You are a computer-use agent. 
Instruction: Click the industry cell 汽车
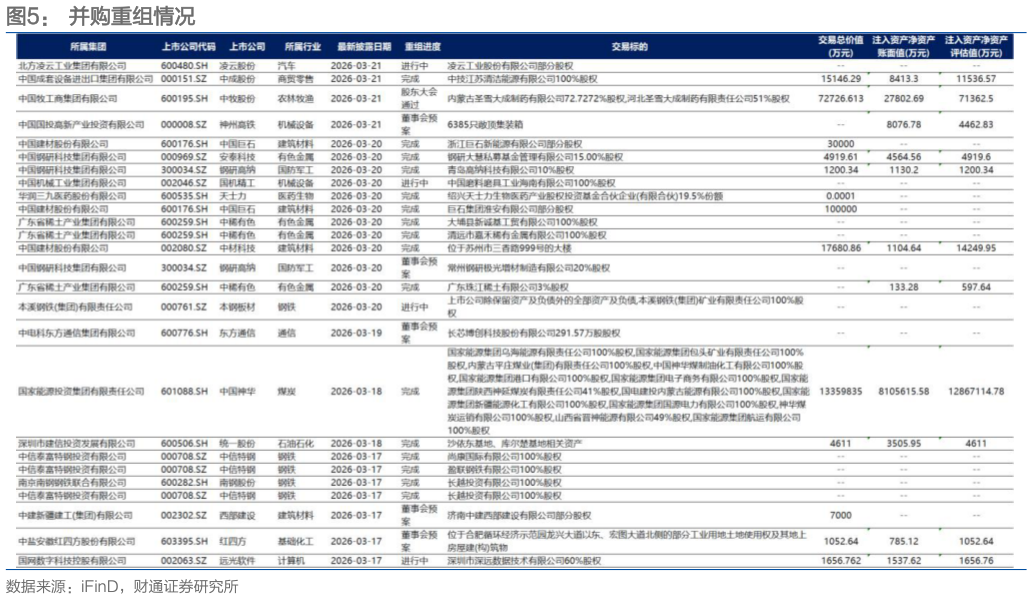286,66
